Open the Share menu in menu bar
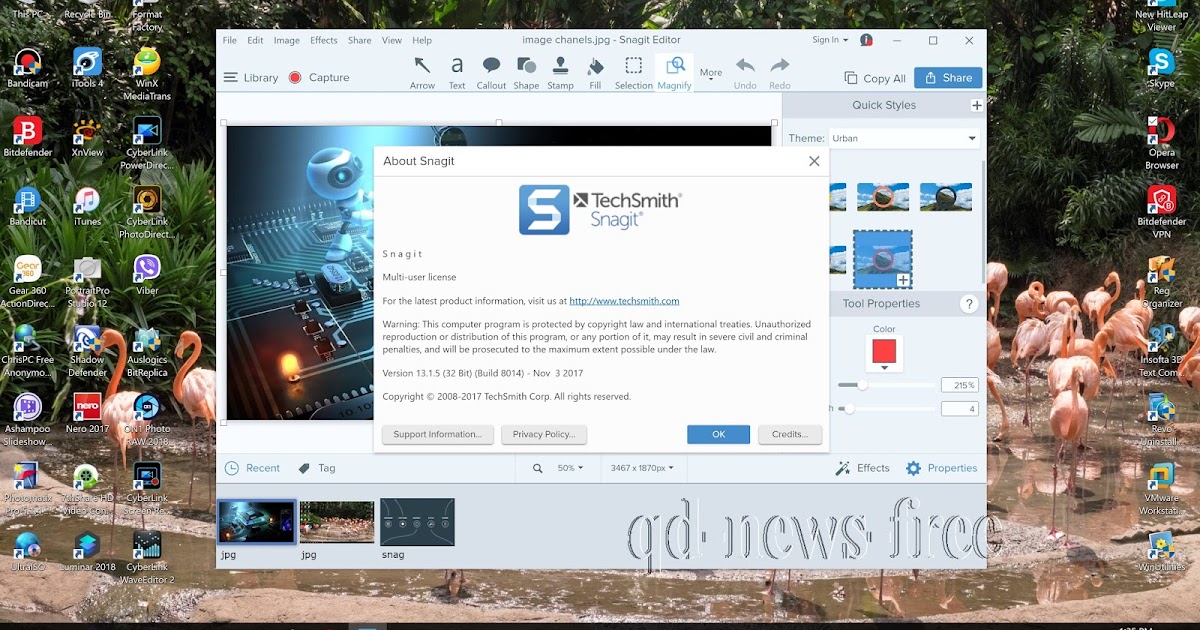This screenshot has height=630, width=1200. (360, 40)
